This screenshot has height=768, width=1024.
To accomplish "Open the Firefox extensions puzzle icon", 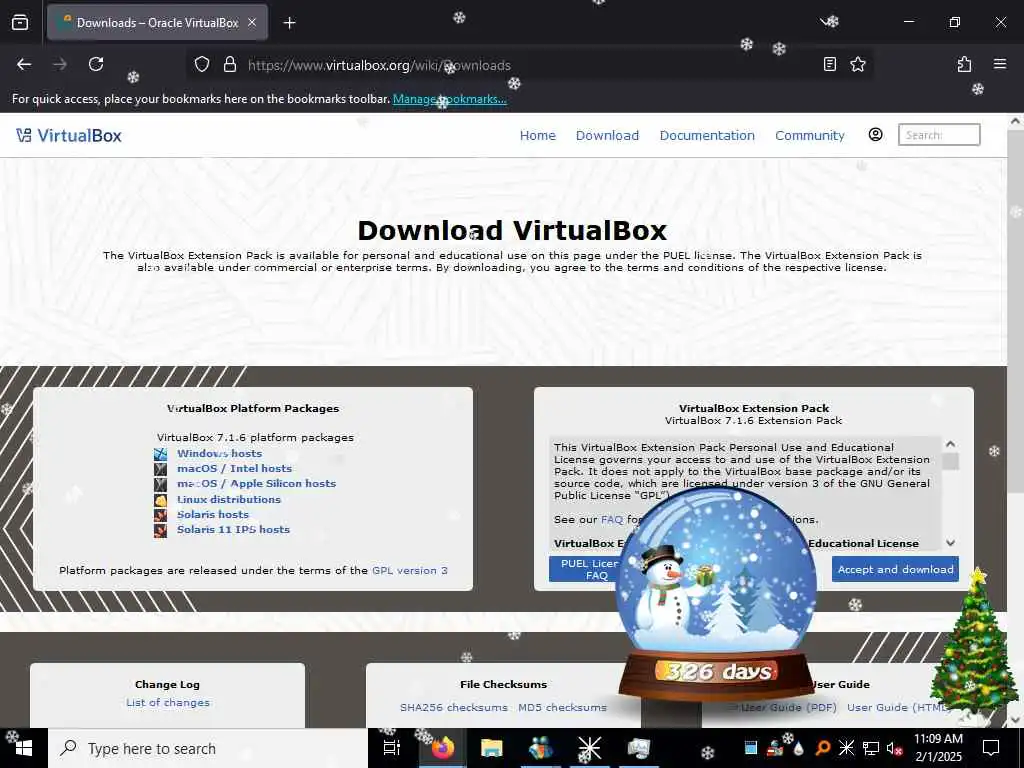I will tap(964, 64).
